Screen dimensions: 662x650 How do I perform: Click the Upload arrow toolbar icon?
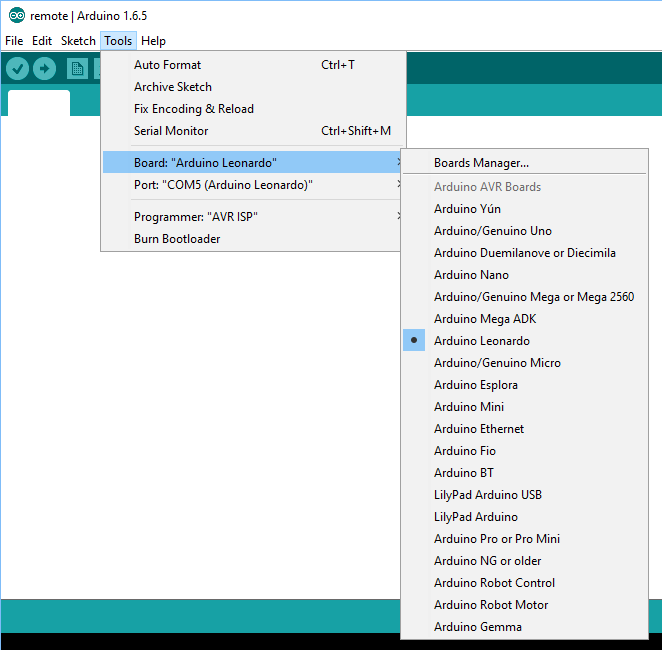45,68
